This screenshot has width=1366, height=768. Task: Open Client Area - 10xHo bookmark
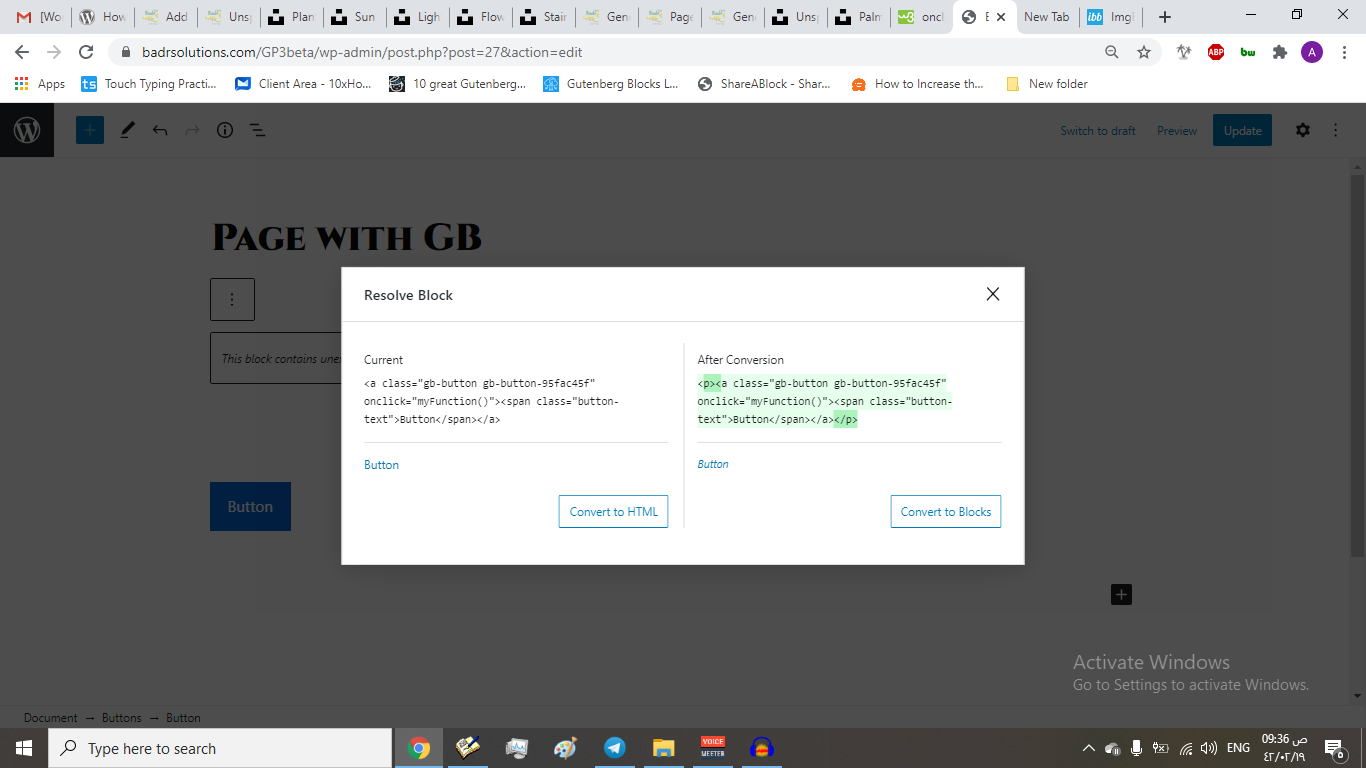click(x=303, y=84)
